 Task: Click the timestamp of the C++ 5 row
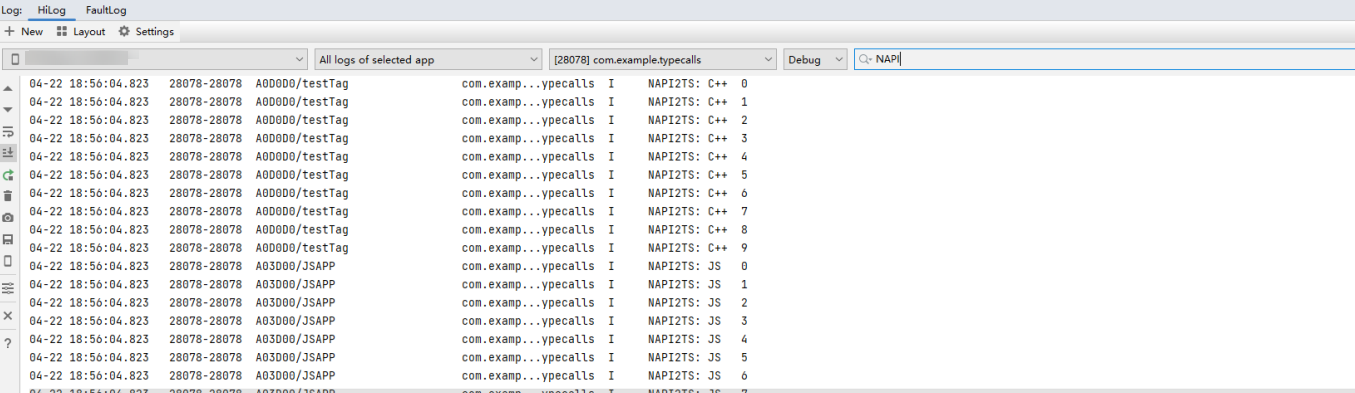[x=89, y=175]
